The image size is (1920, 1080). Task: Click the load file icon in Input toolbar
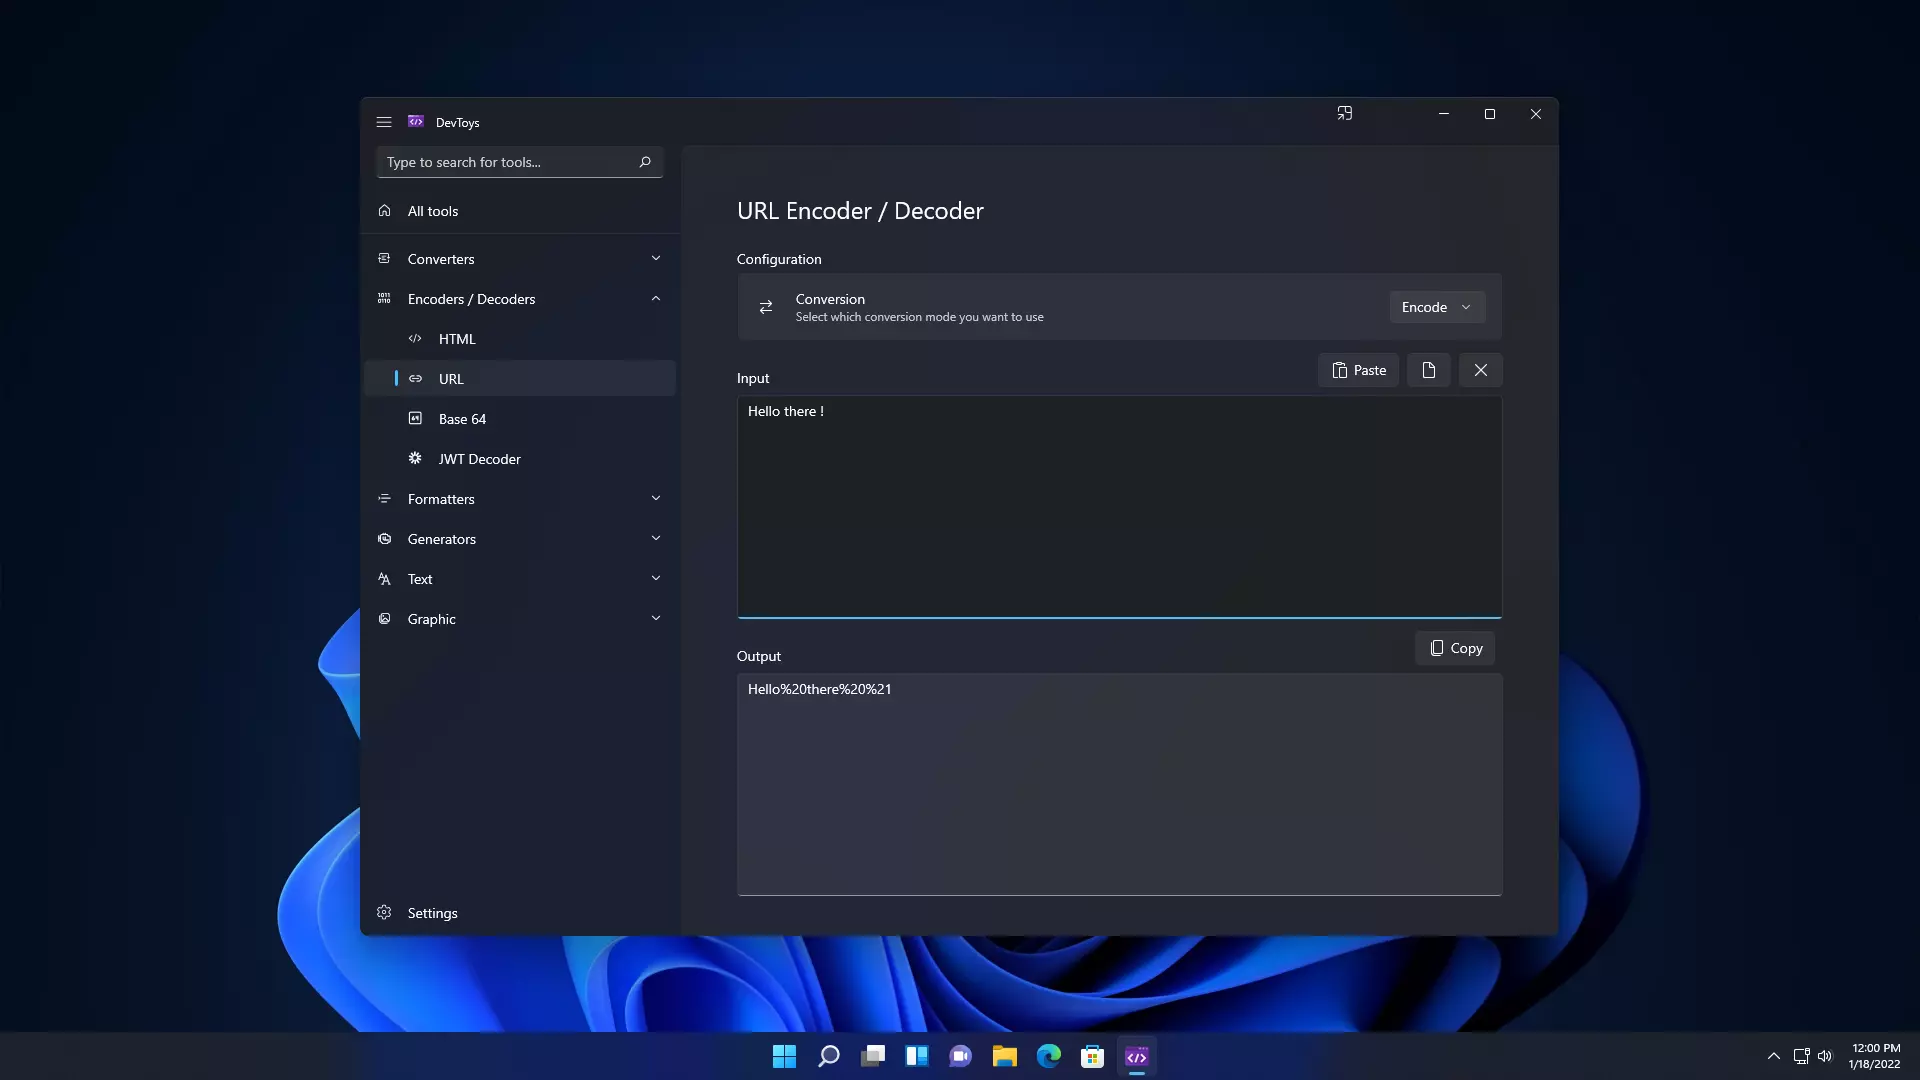(1428, 369)
